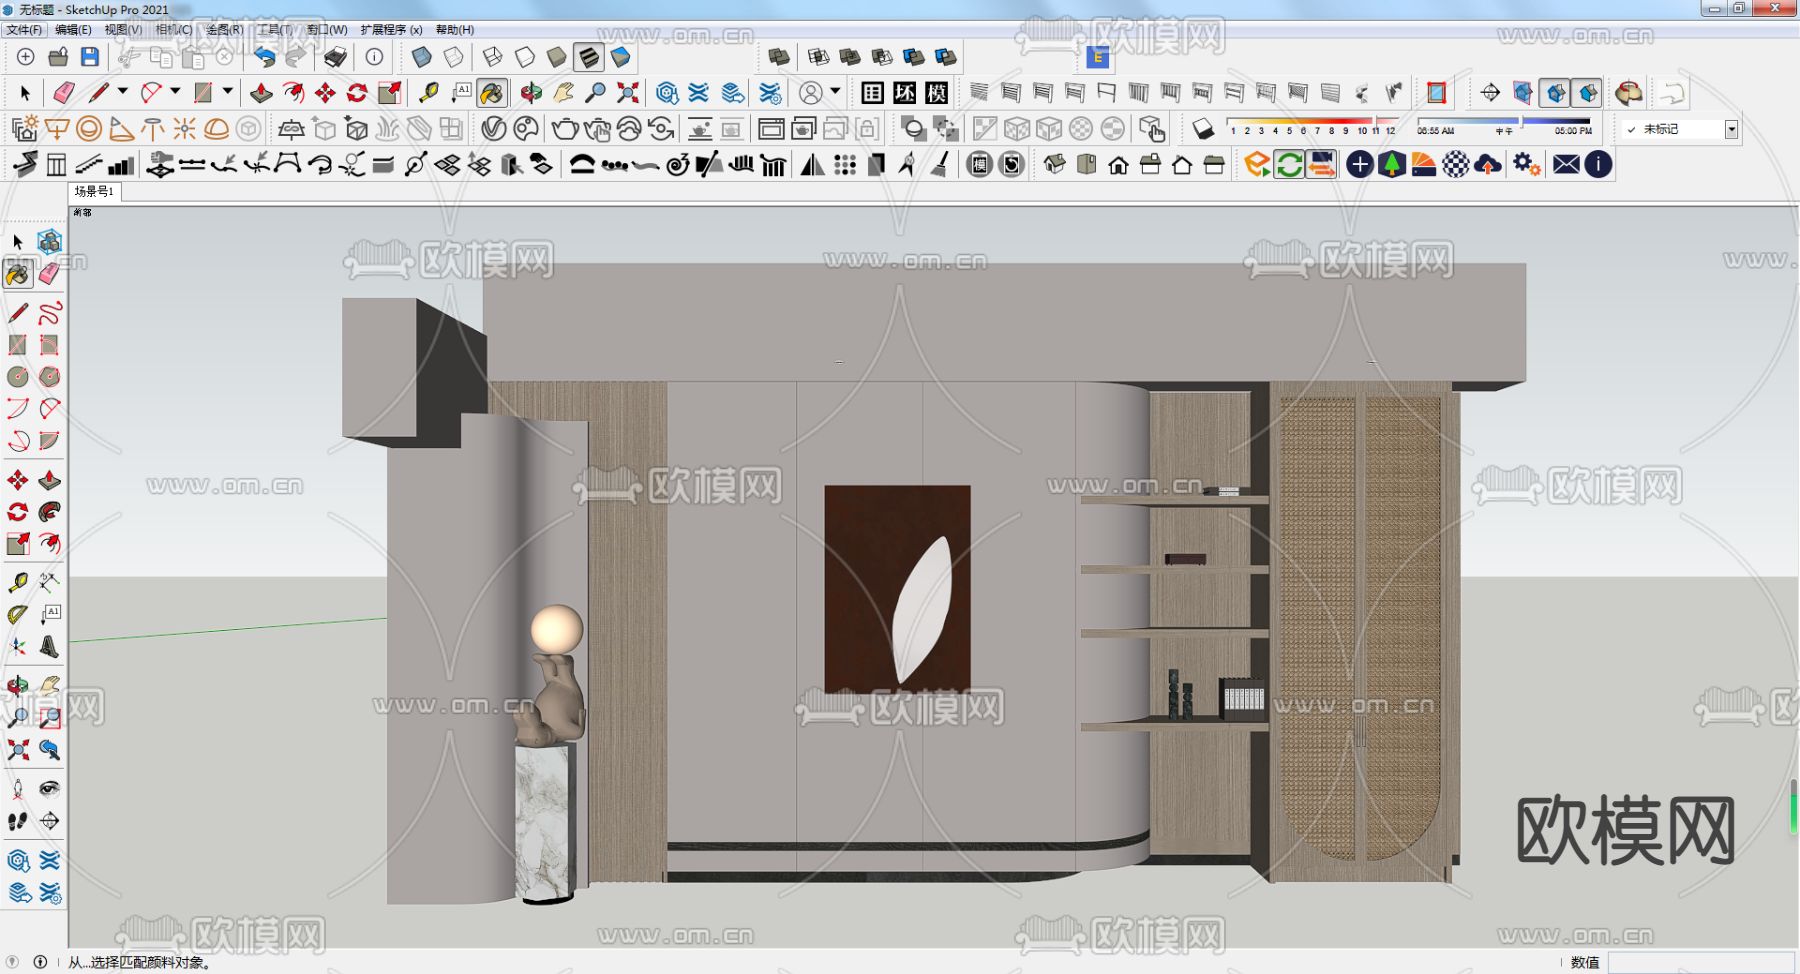The width and height of the screenshot is (1800, 974).
Task: Click the 模 button in top toolbar
Action: coord(937,93)
